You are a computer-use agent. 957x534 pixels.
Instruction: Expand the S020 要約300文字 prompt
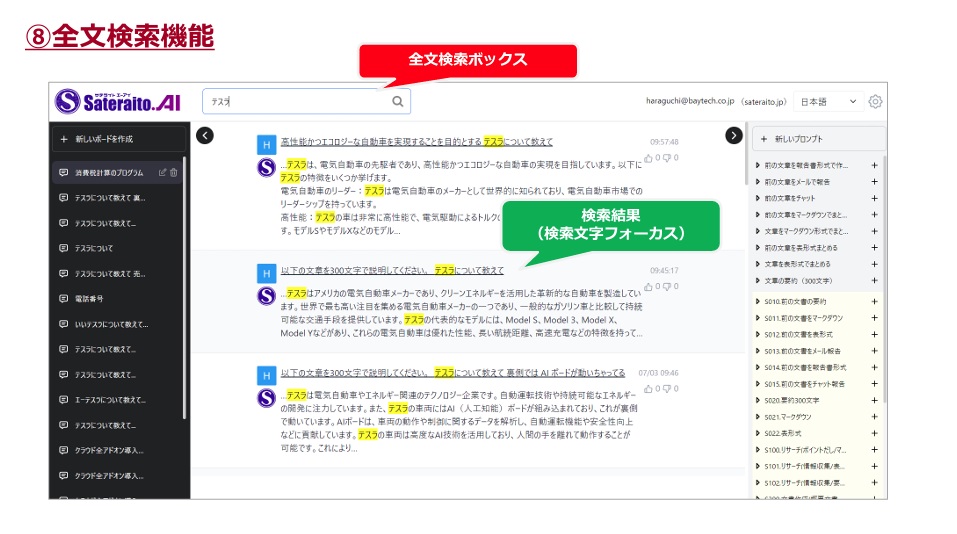tap(757, 400)
